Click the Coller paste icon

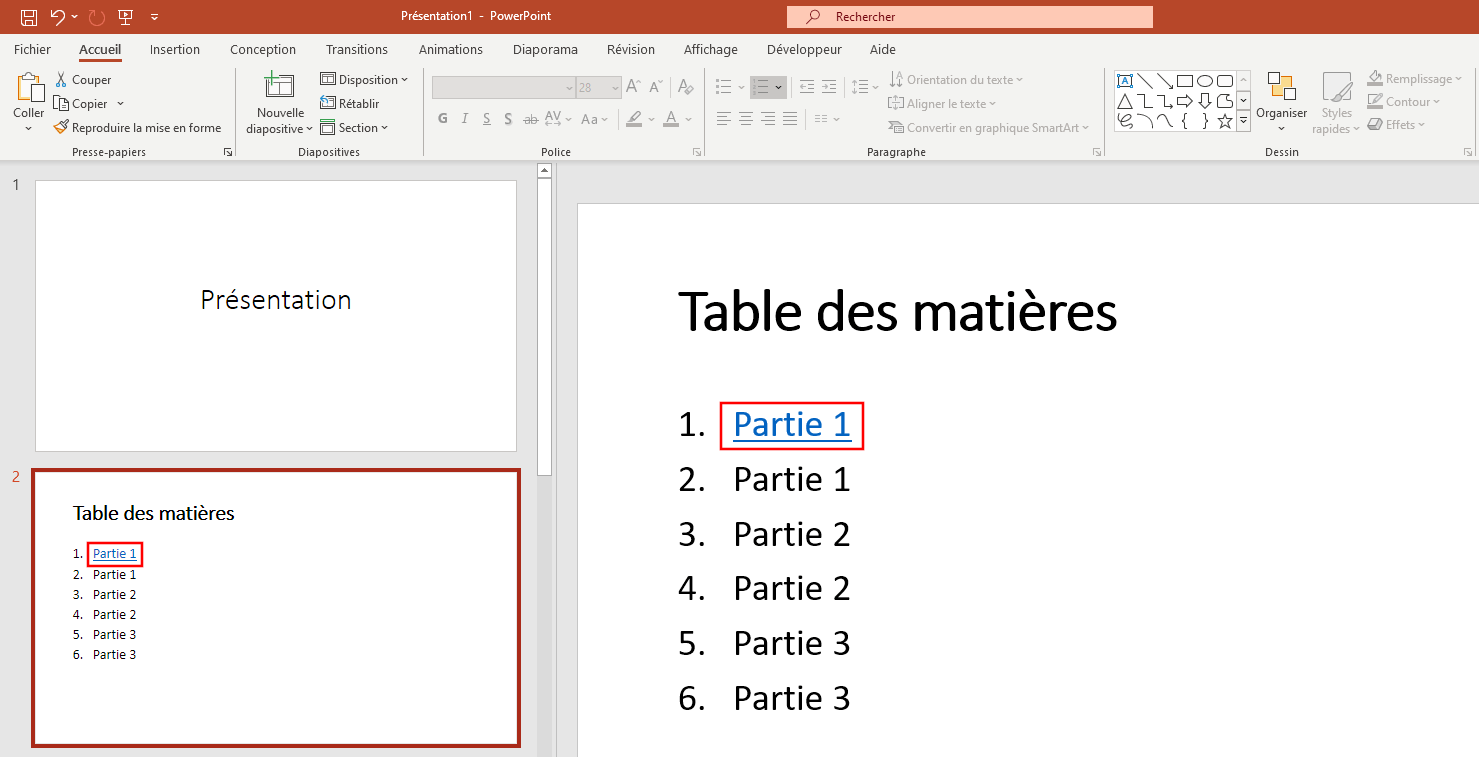click(x=29, y=88)
